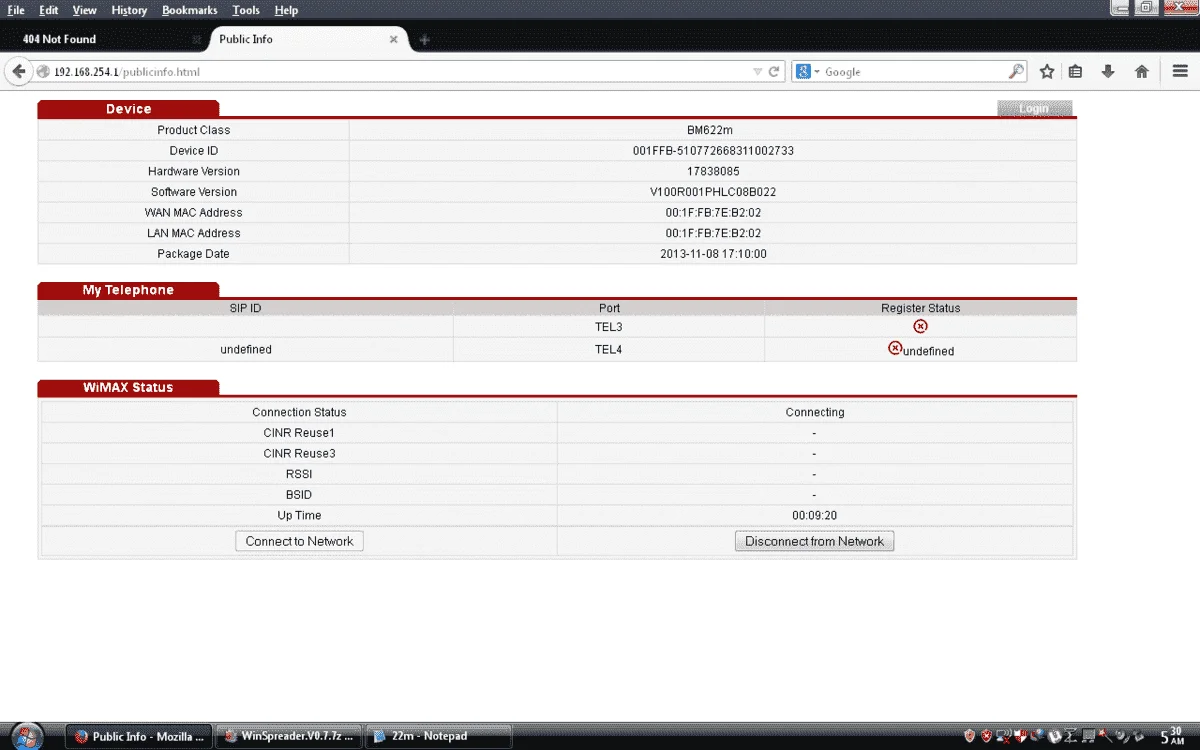Select the Package Date 2013-11-08 17:10:00
The image size is (1200, 750).
713,254
